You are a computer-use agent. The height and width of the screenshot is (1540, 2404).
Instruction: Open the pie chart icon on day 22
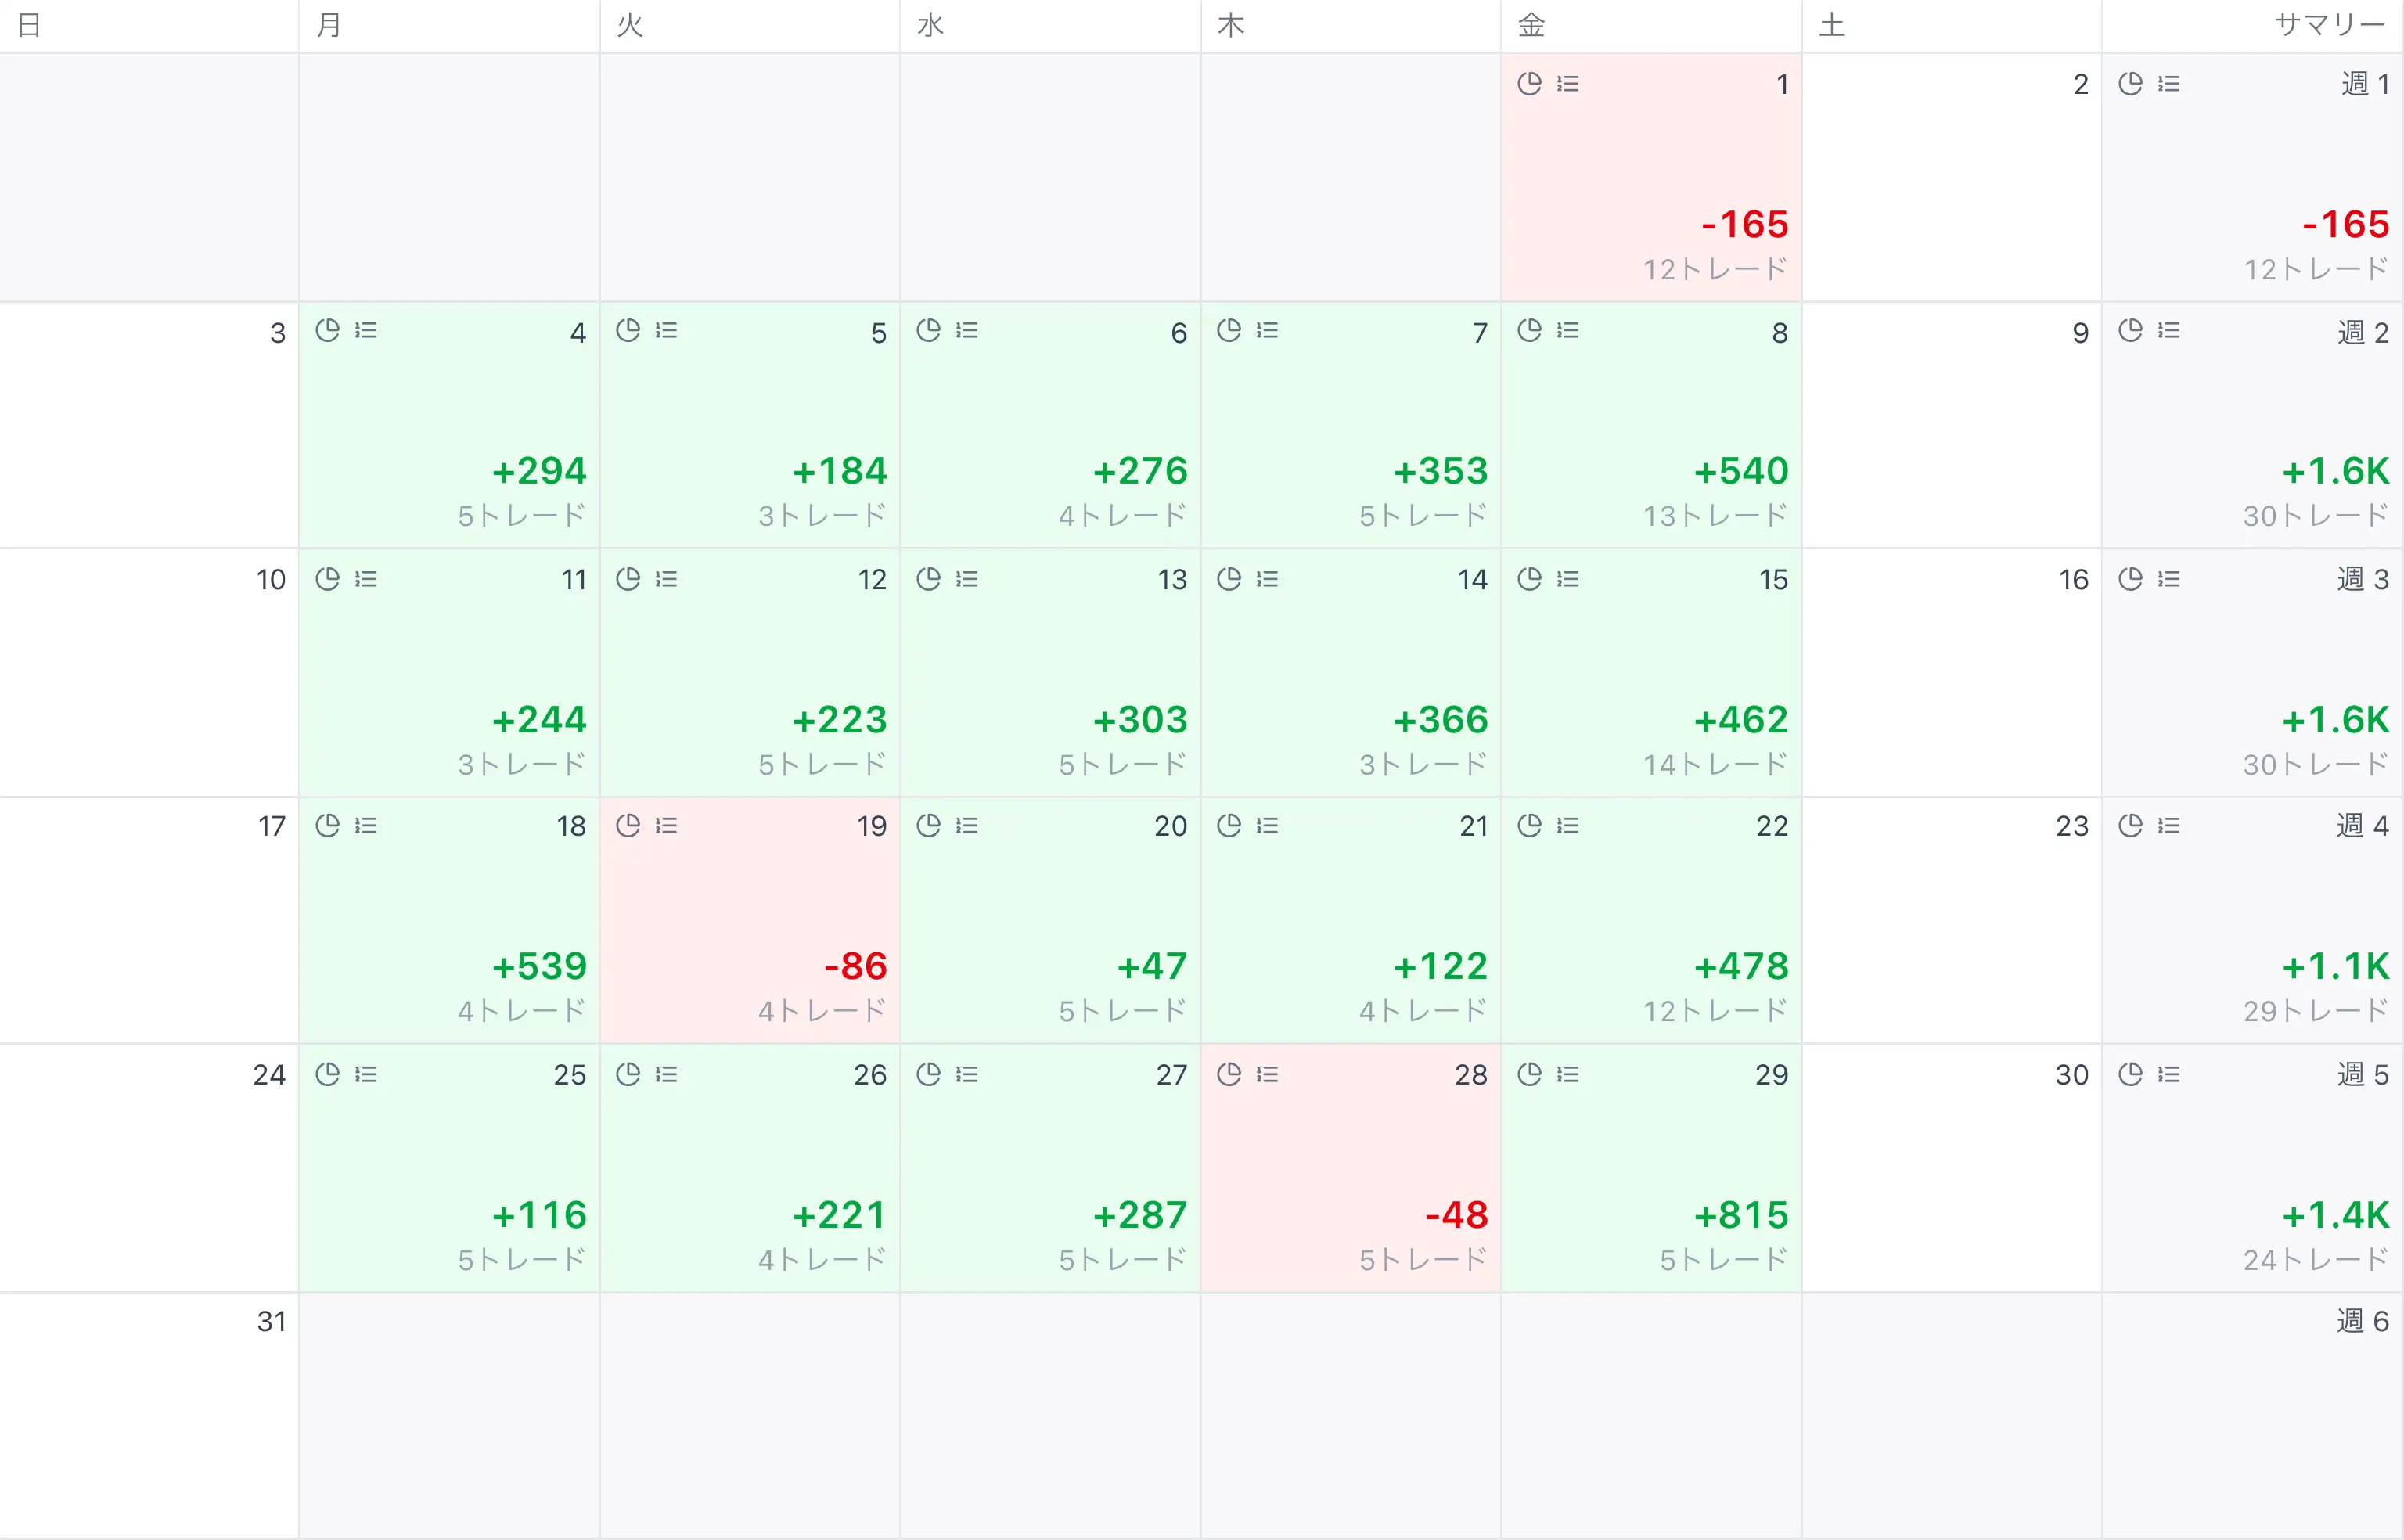click(1529, 825)
